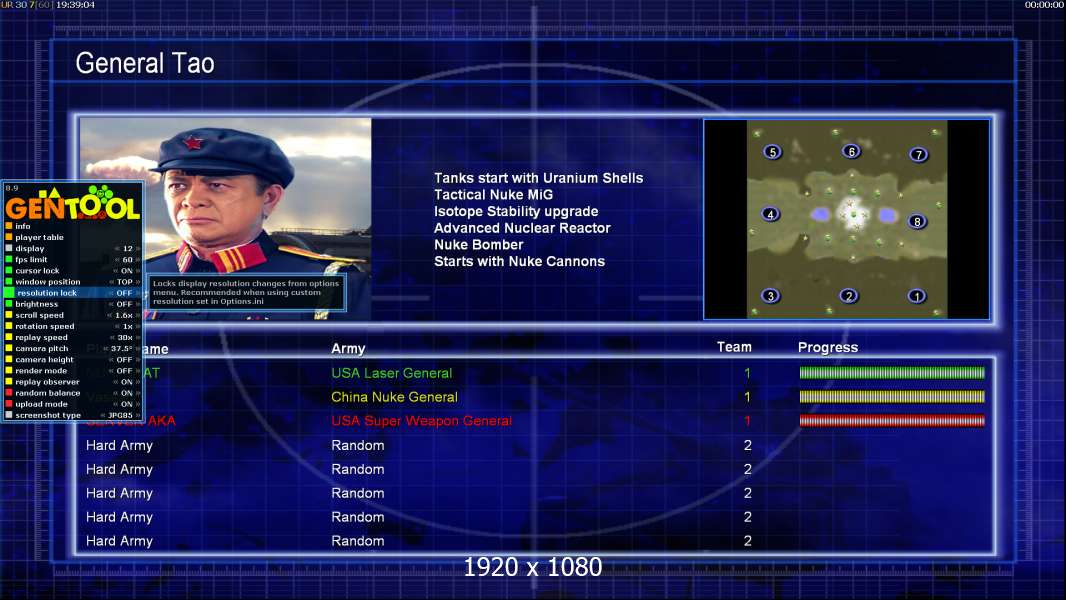Image resolution: width=1066 pixels, height=600 pixels.
Task: Click the green square beside cursor lock
Action: pos(9,270)
